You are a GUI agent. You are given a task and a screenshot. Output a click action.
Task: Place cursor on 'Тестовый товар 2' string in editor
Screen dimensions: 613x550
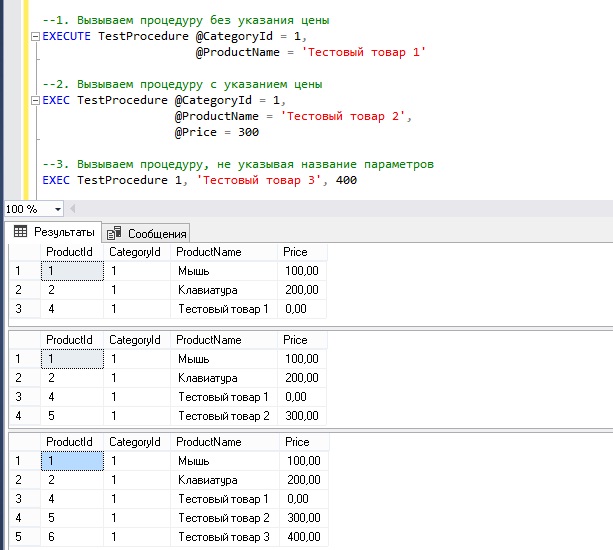tap(345, 116)
